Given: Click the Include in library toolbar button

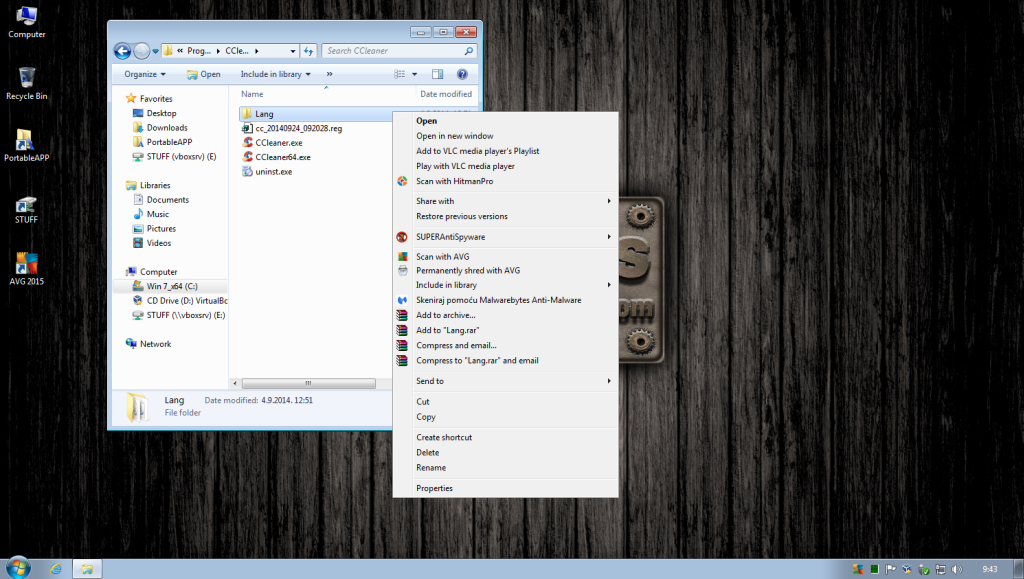Looking at the screenshot, I should pyautogui.click(x=275, y=74).
